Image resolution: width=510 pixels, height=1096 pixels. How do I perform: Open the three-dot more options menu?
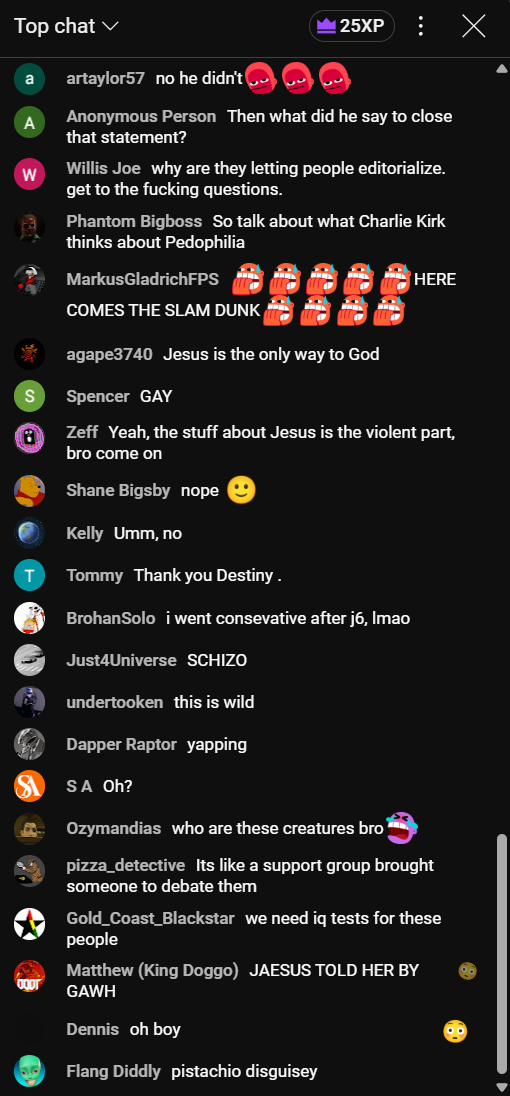coord(421,27)
